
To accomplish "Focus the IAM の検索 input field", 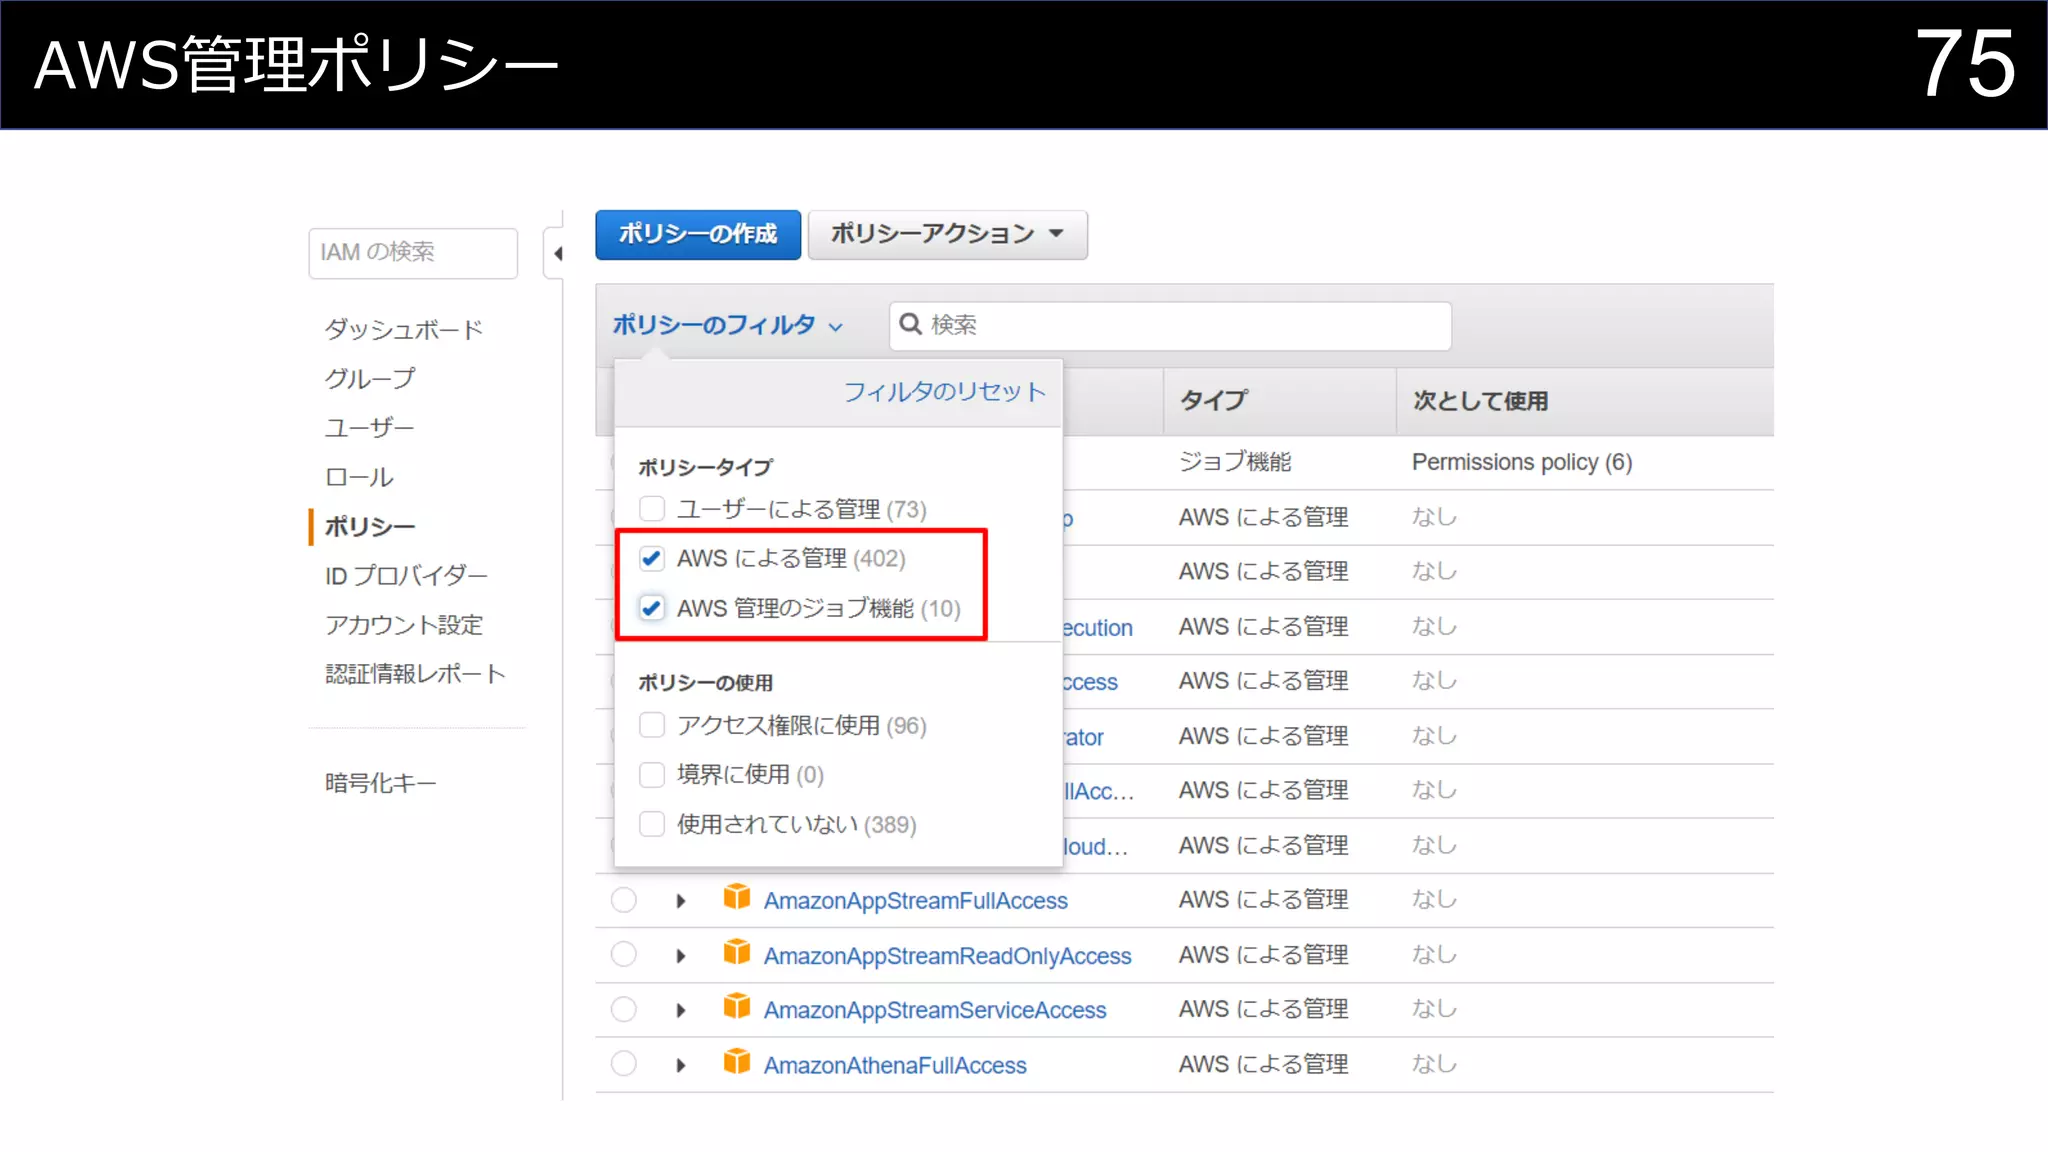I will point(413,253).
